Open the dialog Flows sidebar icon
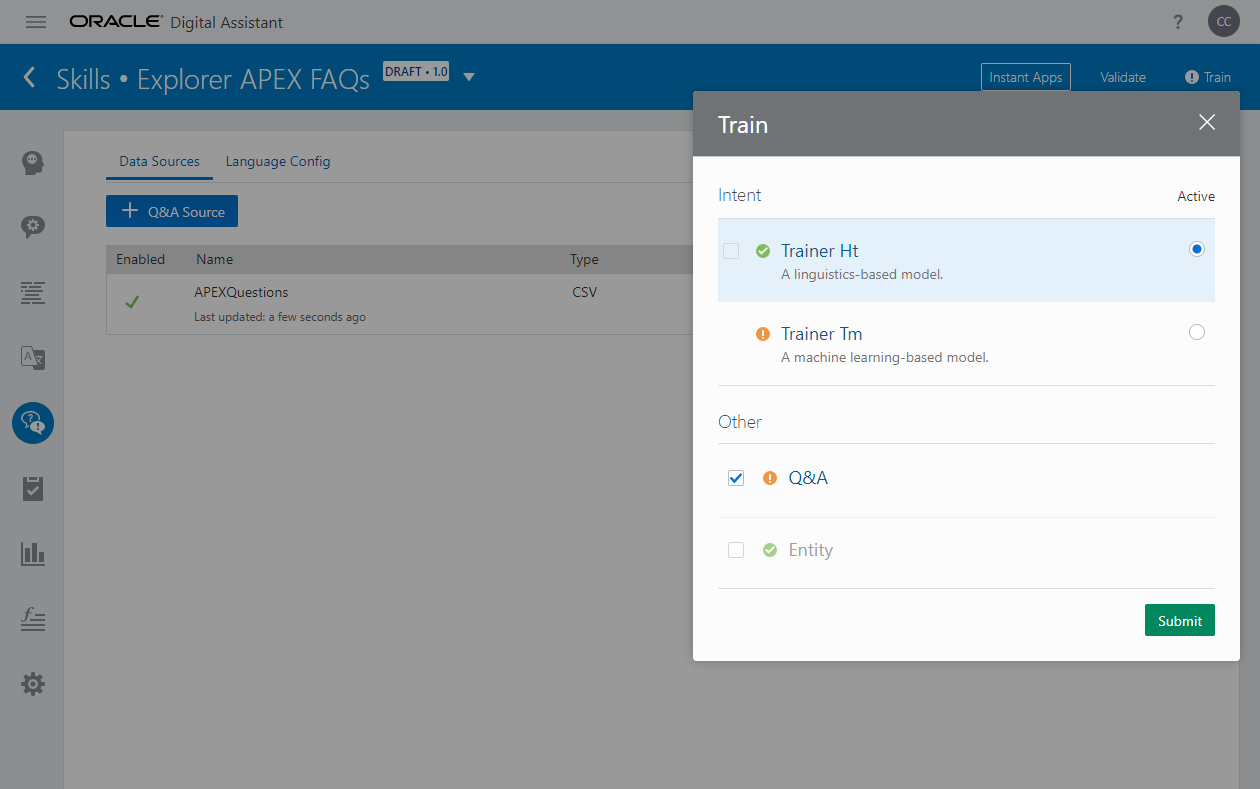The image size is (1260, 789). [x=33, y=293]
